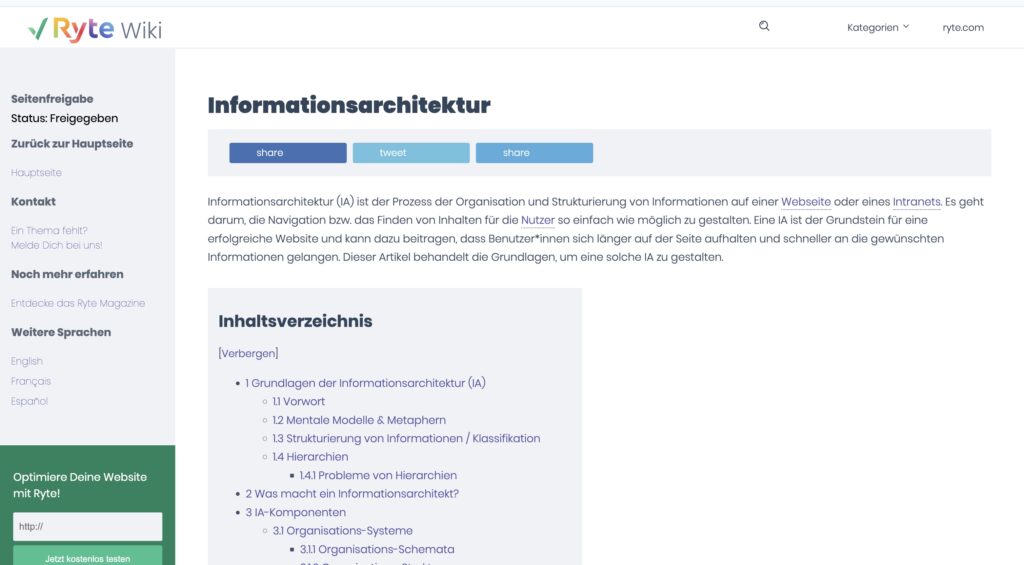Jump to 2 Was macht ein Informationsarchitekt?

pyautogui.click(x=352, y=494)
